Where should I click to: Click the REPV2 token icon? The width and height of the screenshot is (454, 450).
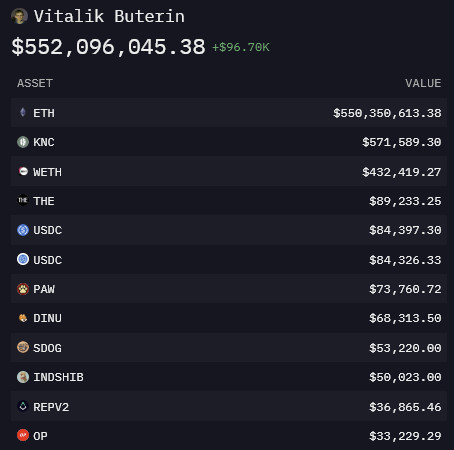[x=23, y=406]
